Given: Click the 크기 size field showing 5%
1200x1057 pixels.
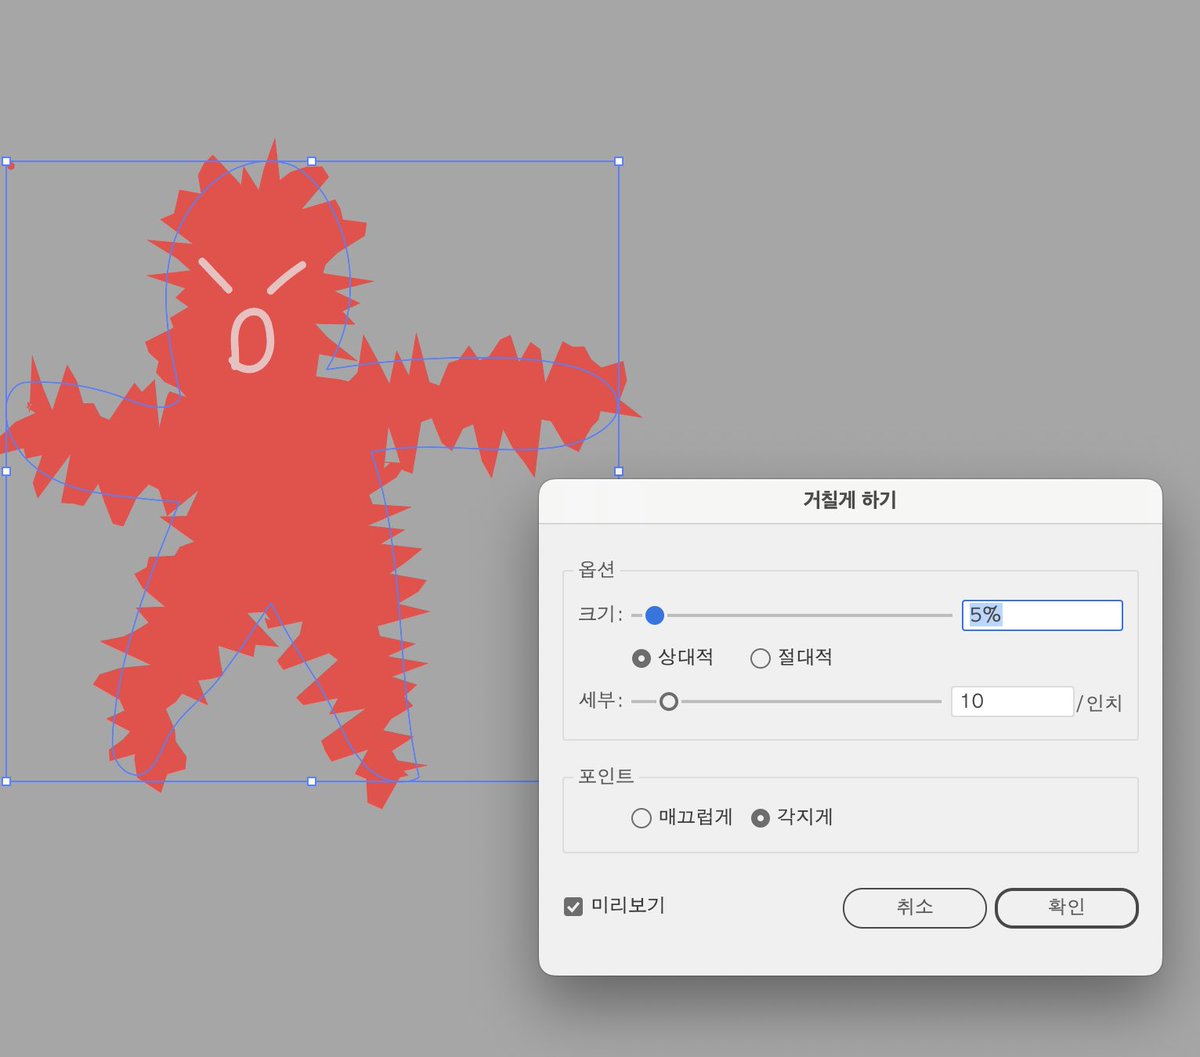Looking at the screenshot, I should (x=1042, y=615).
